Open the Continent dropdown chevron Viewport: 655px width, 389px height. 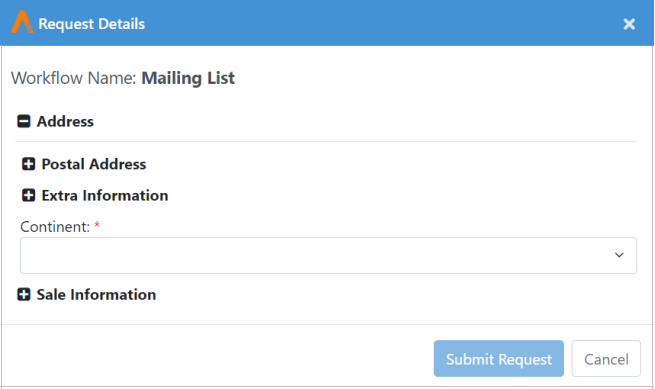619,255
